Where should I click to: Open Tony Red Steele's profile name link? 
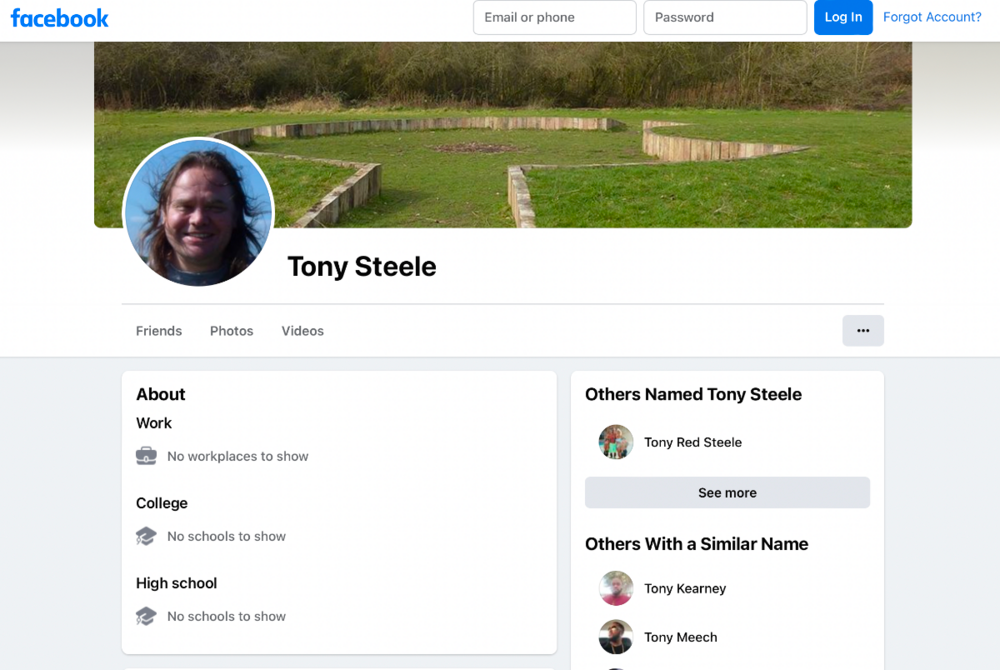click(x=693, y=442)
